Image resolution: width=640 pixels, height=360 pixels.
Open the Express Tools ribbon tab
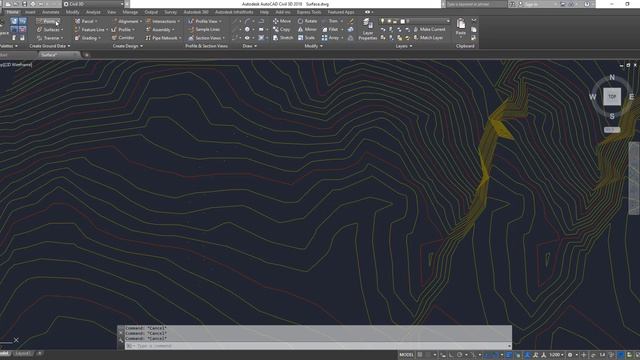click(309, 12)
